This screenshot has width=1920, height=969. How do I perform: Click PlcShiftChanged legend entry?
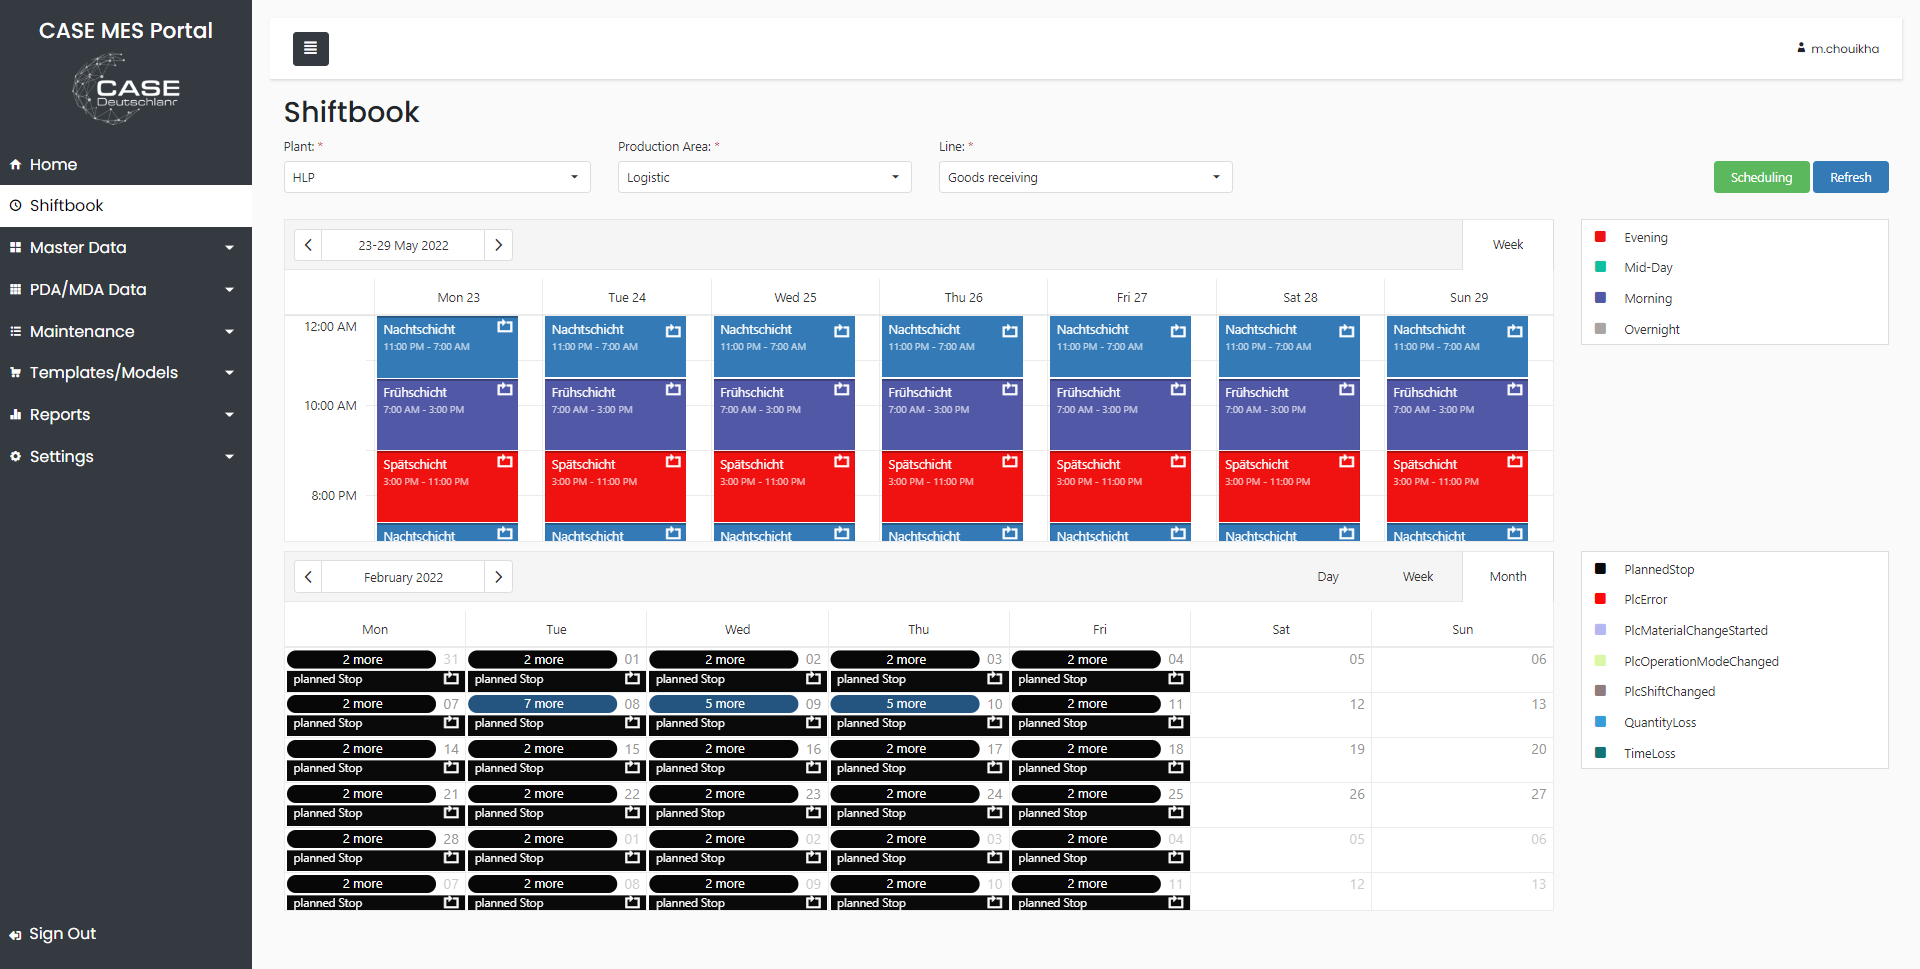1668,691
